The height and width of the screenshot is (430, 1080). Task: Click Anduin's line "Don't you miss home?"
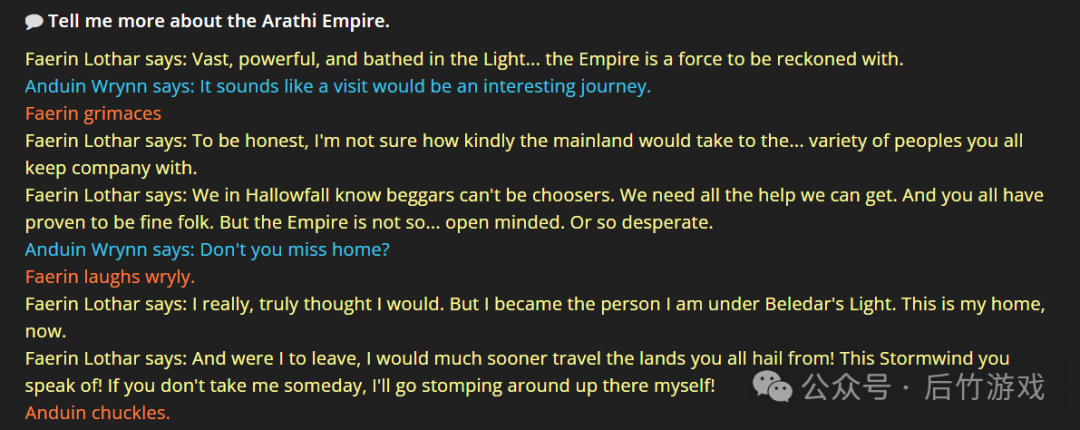click(x=207, y=249)
